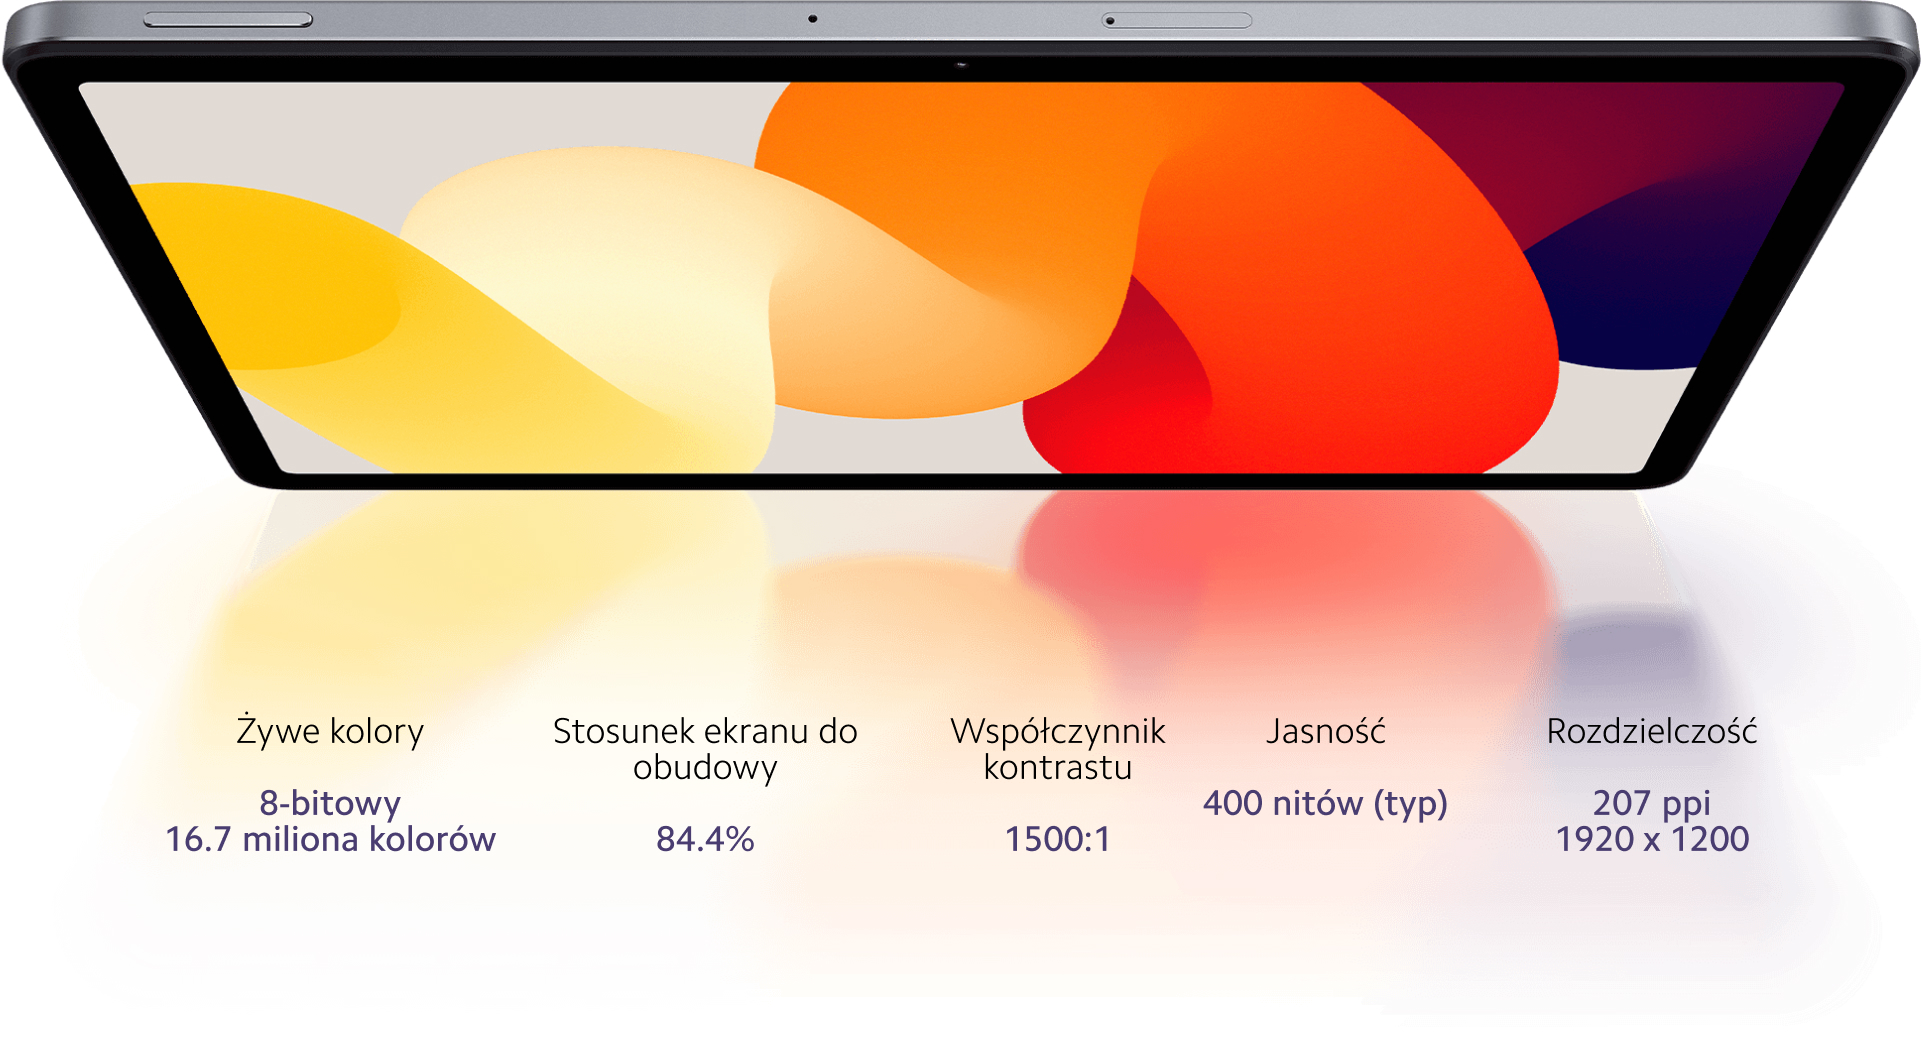1921x1040 pixels.
Task: Select '400 nitów (typ)' brightness value
Action: [1326, 803]
